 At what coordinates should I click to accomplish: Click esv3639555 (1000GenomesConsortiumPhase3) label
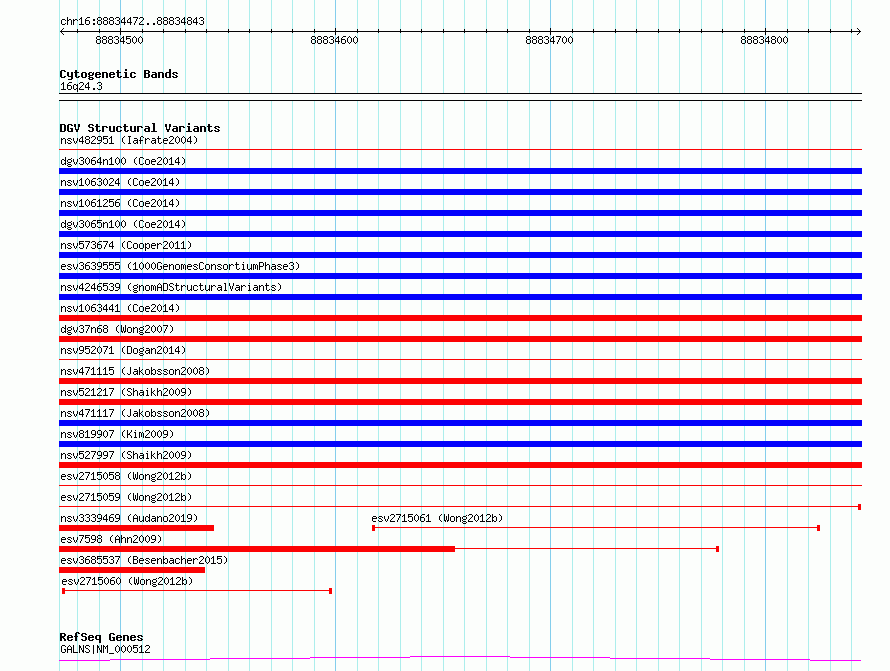[180, 266]
